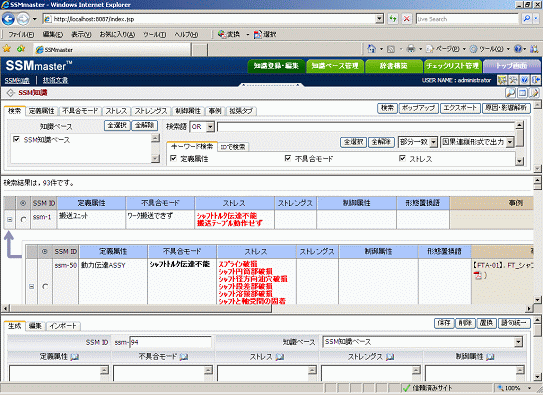Toggle the 不具合モード keyword checkbox
543x395 pixels.
[288, 158]
